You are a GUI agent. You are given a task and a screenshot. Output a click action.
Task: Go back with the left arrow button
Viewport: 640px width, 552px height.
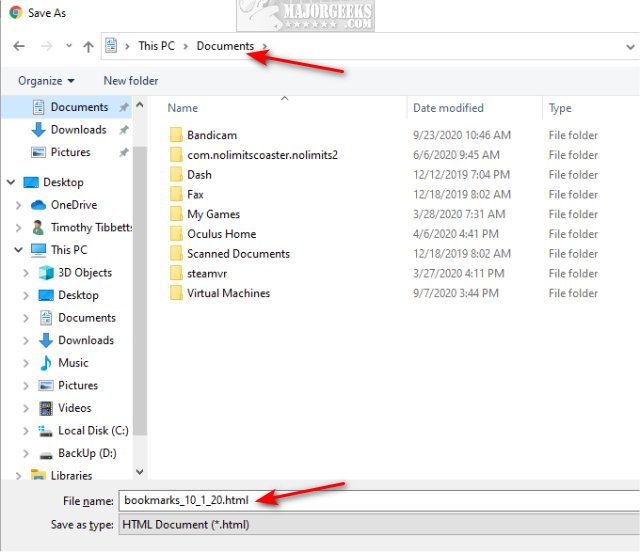[x=19, y=46]
